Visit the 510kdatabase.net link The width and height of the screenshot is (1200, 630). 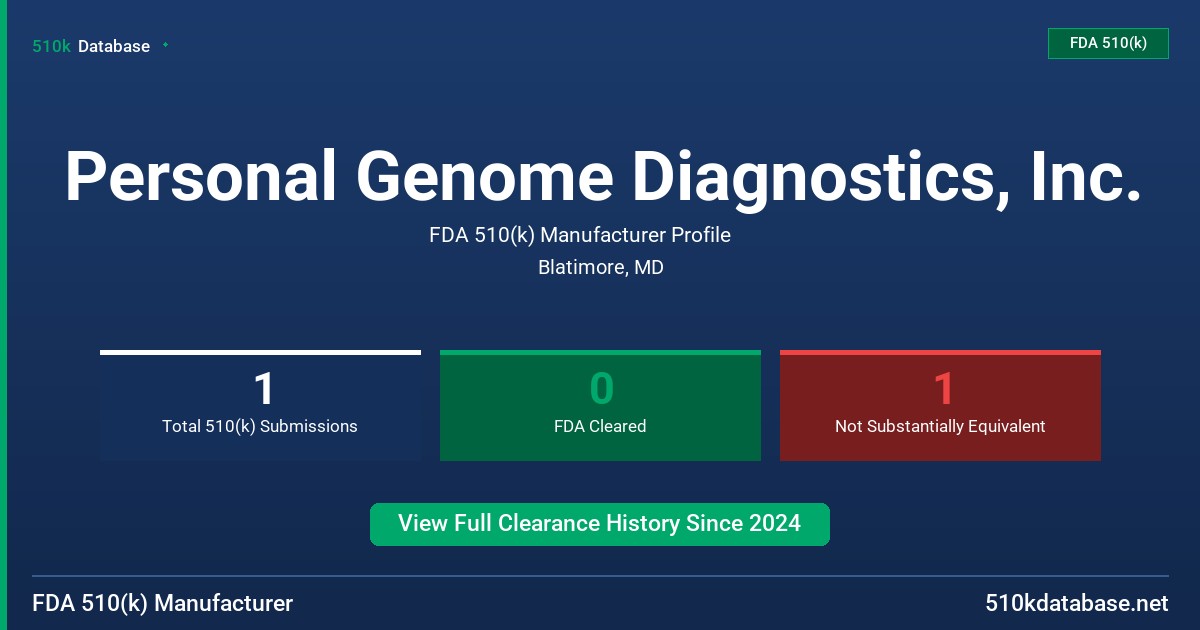coord(1076,603)
